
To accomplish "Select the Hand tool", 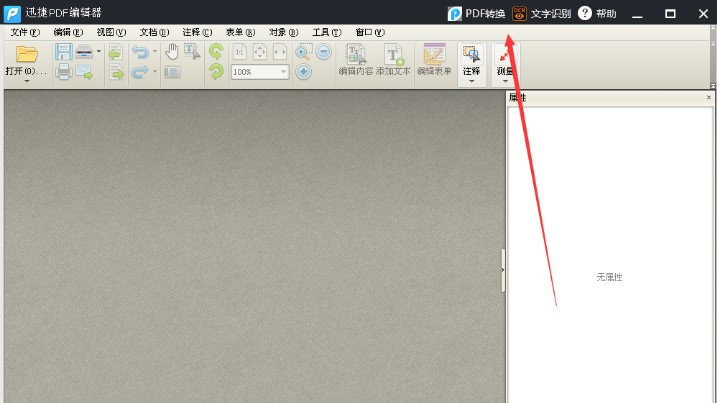I will [172, 52].
